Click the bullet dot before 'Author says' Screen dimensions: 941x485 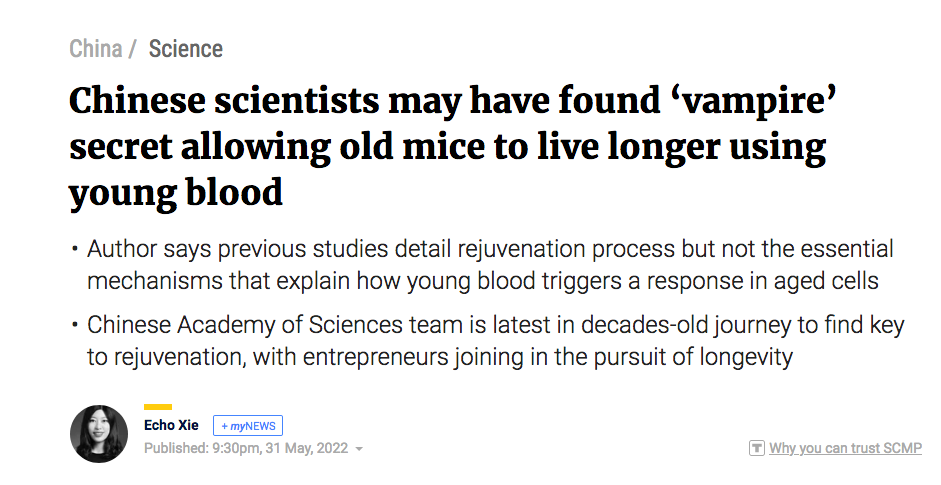74,249
